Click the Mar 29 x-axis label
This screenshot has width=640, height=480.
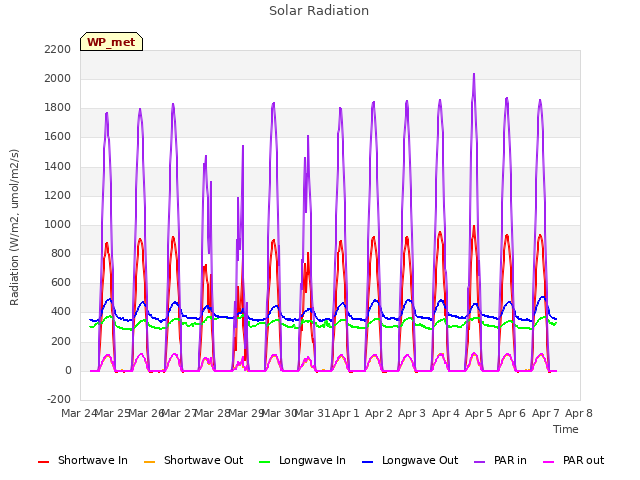(x=246, y=413)
